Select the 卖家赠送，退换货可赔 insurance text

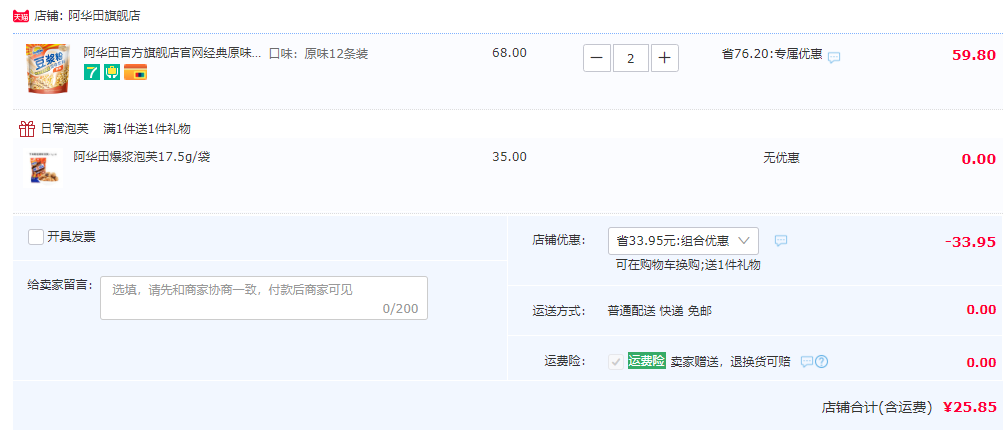(731, 362)
